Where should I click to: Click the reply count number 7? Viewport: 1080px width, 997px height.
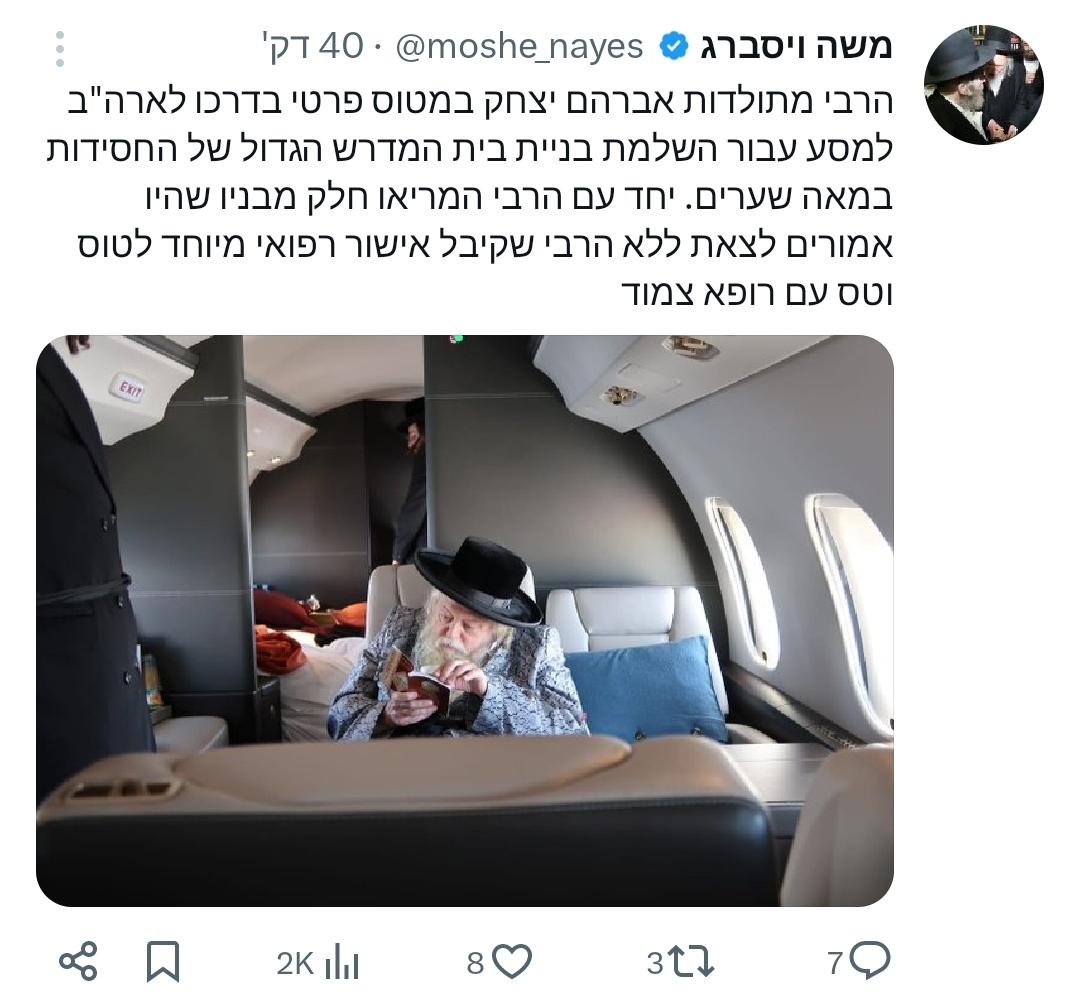[x=835, y=963]
